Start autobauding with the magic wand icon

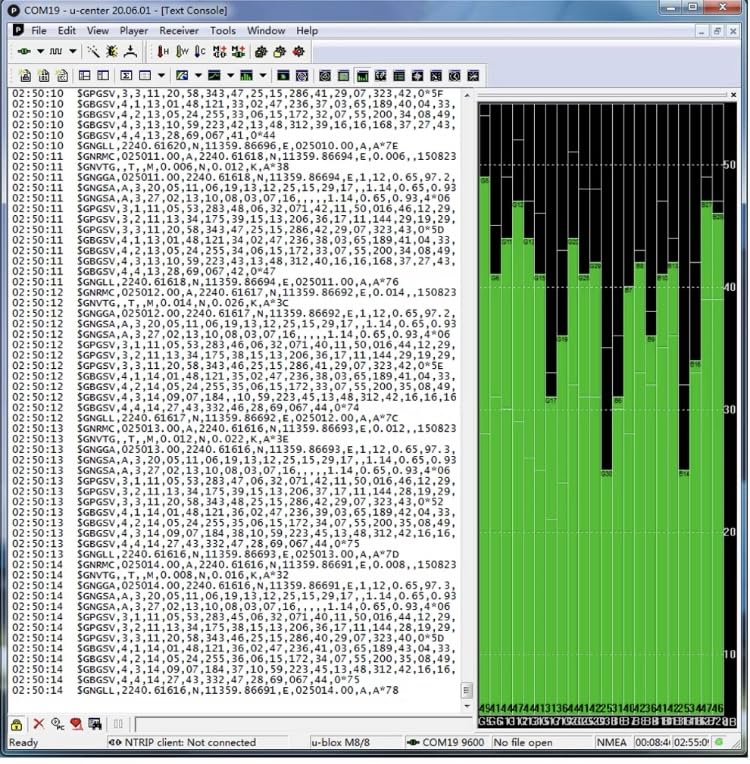tap(93, 51)
